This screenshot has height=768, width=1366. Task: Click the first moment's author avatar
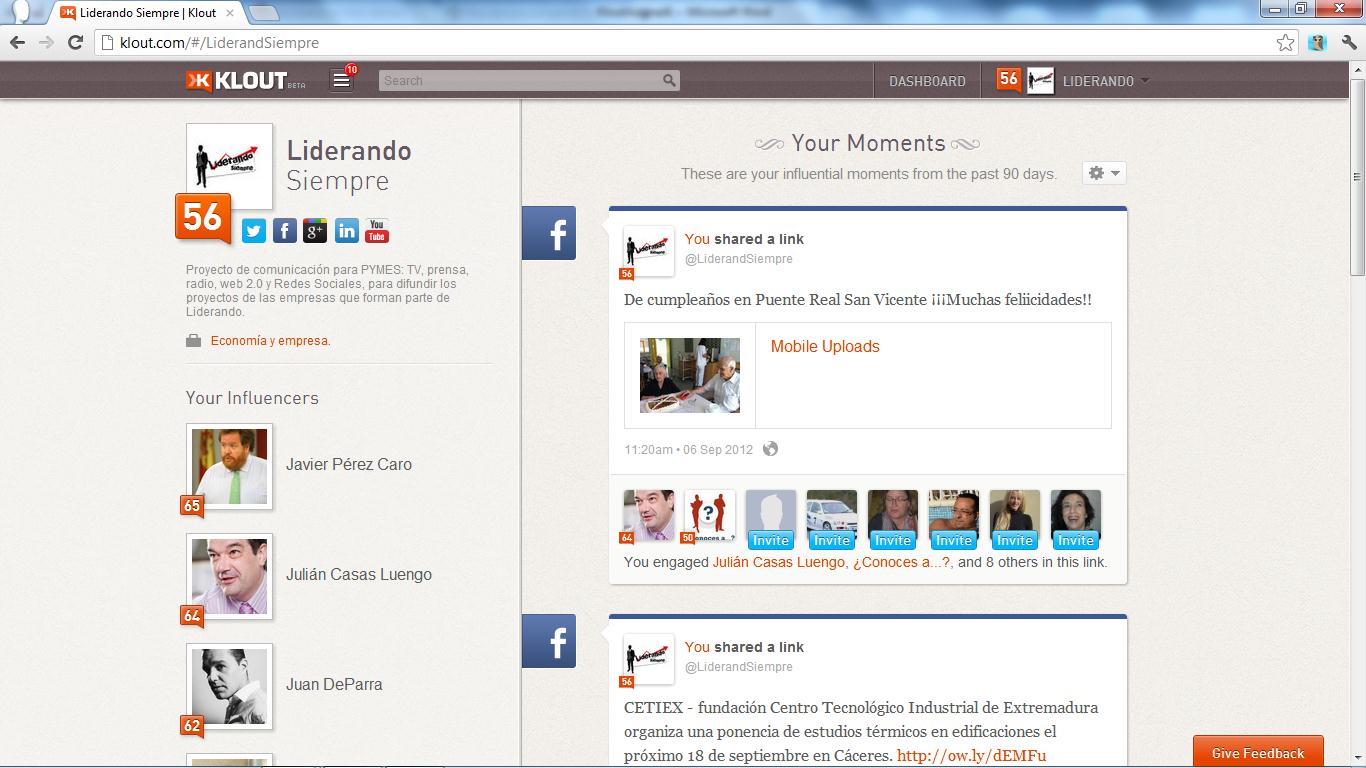click(x=648, y=252)
